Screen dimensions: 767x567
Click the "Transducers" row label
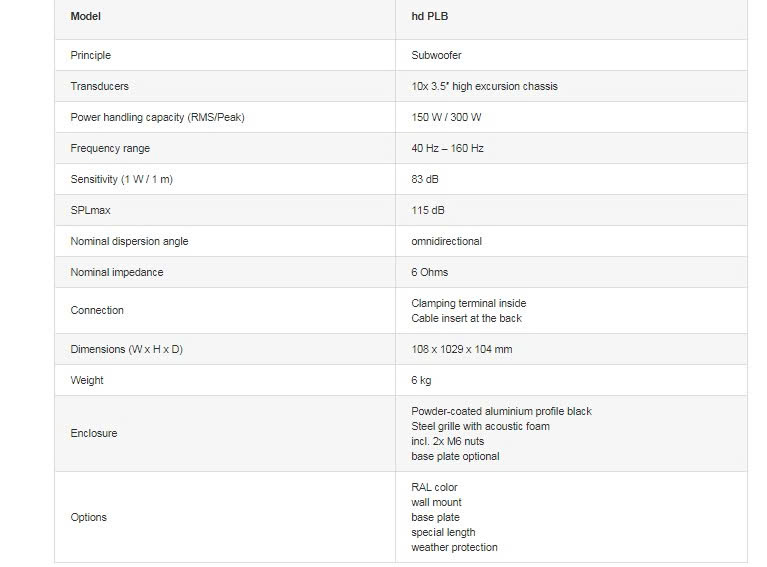point(99,86)
